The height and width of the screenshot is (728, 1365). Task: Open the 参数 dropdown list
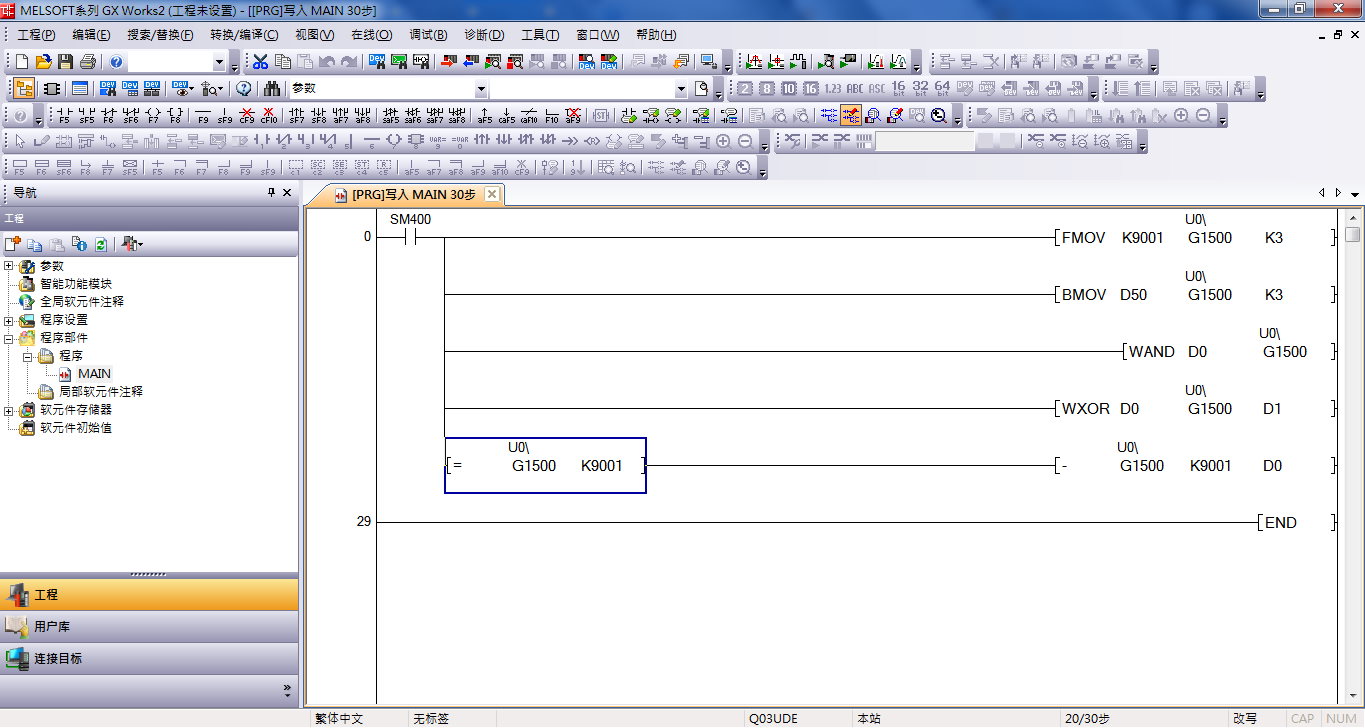pyautogui.click(x=481, y=88)
